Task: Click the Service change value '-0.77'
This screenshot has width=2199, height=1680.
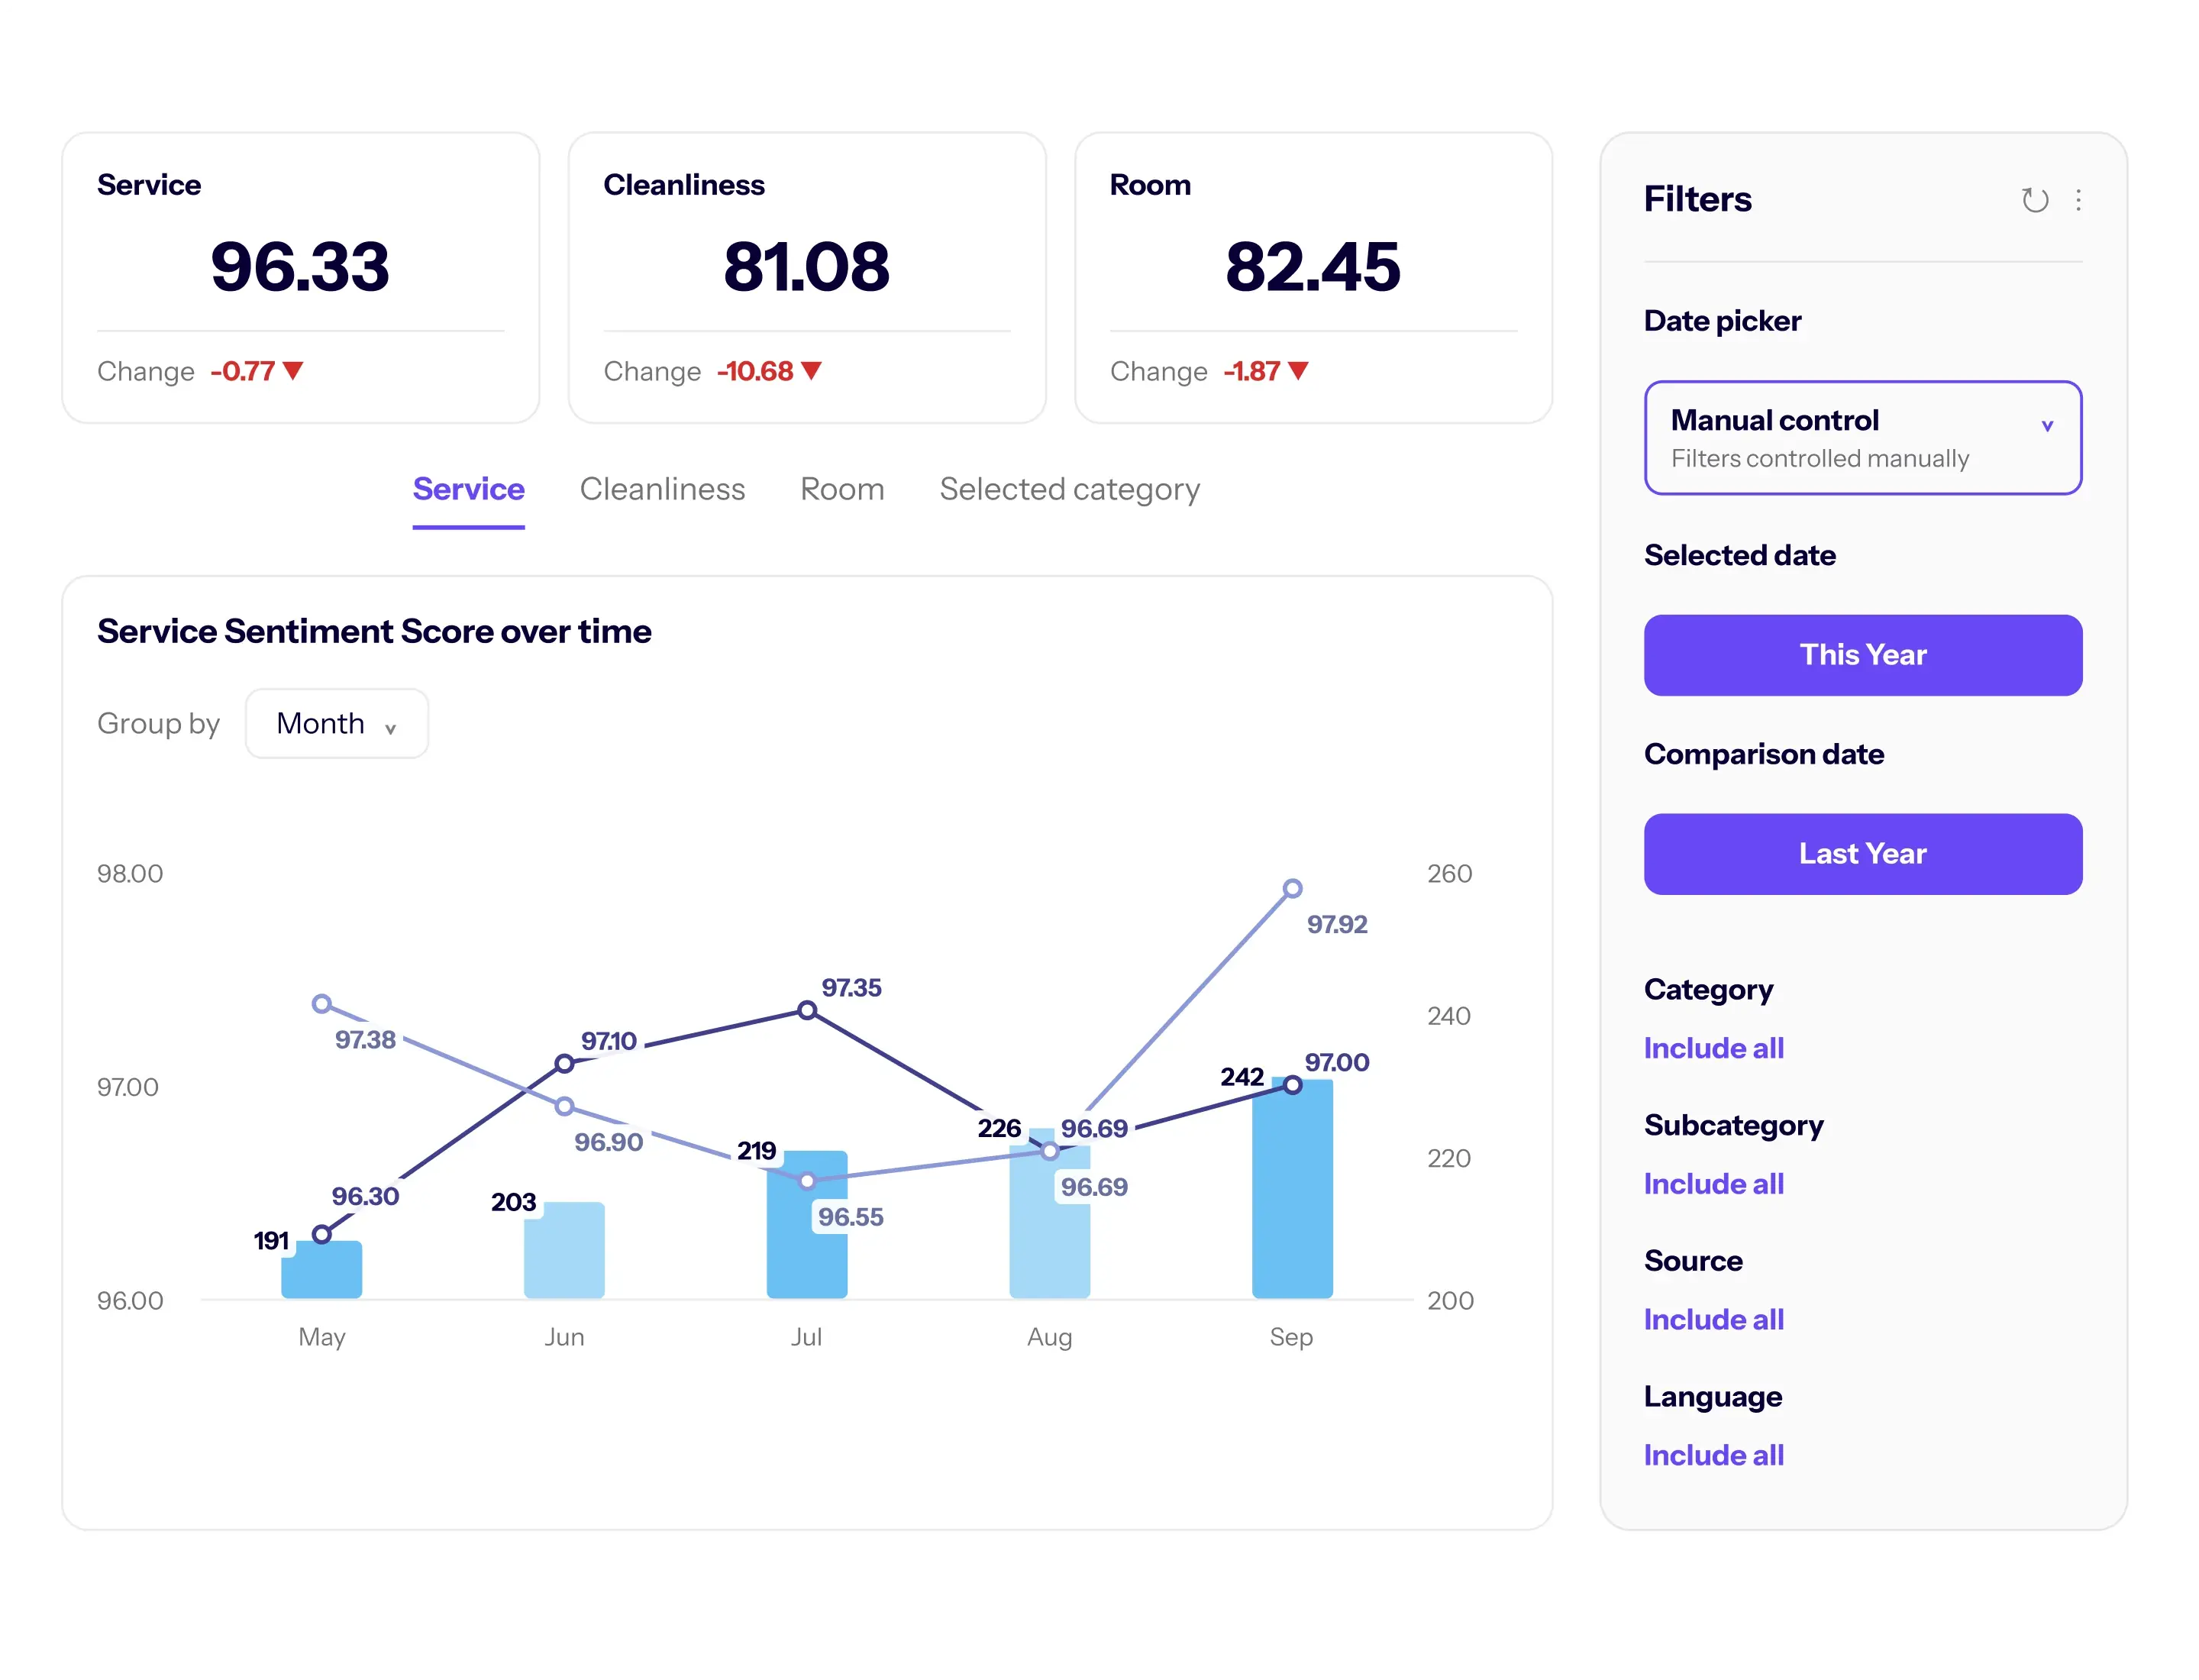Action: [x=243, y=371]
